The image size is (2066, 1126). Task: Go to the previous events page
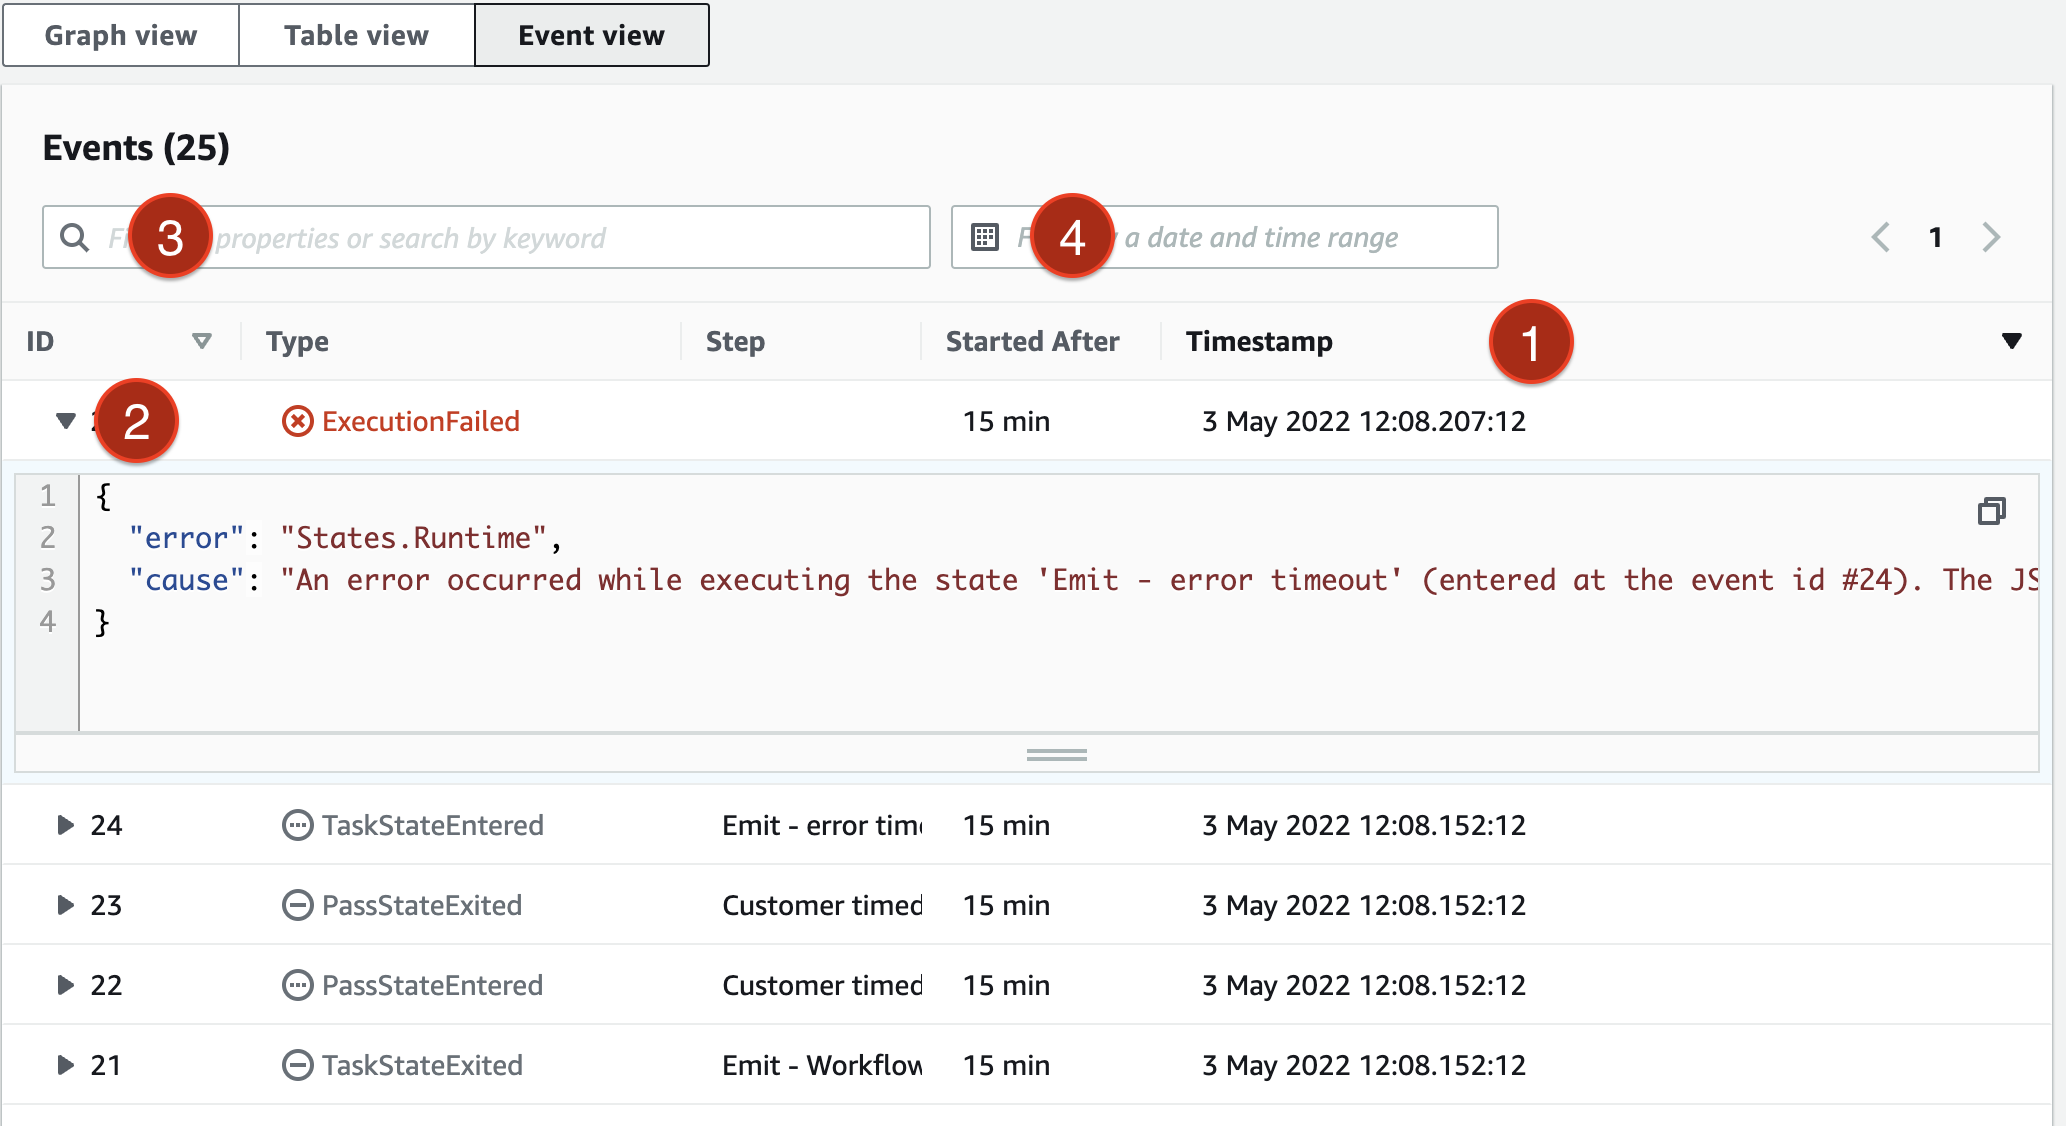click(x=1880, y=237)
